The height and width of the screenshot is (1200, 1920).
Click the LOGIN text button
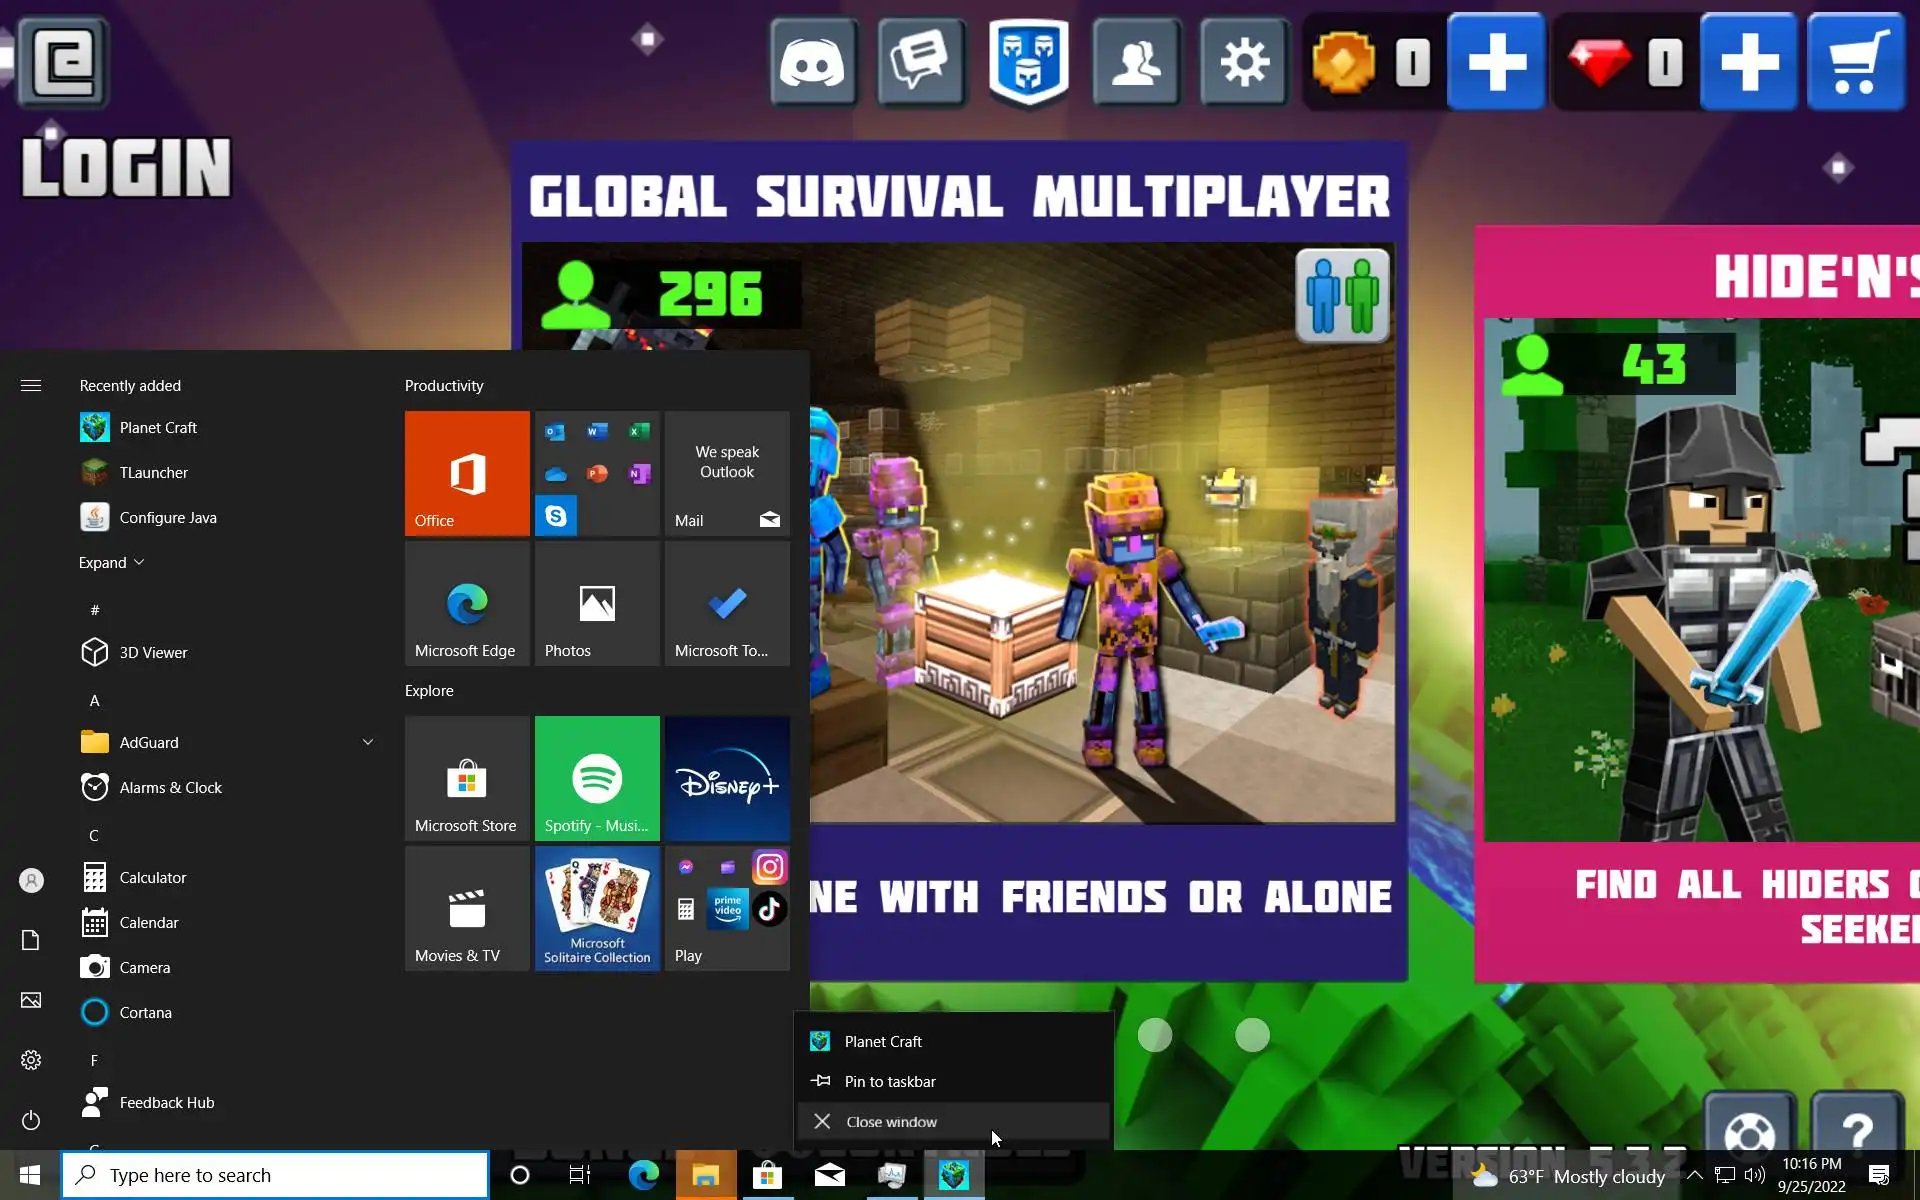click(127, 167)
